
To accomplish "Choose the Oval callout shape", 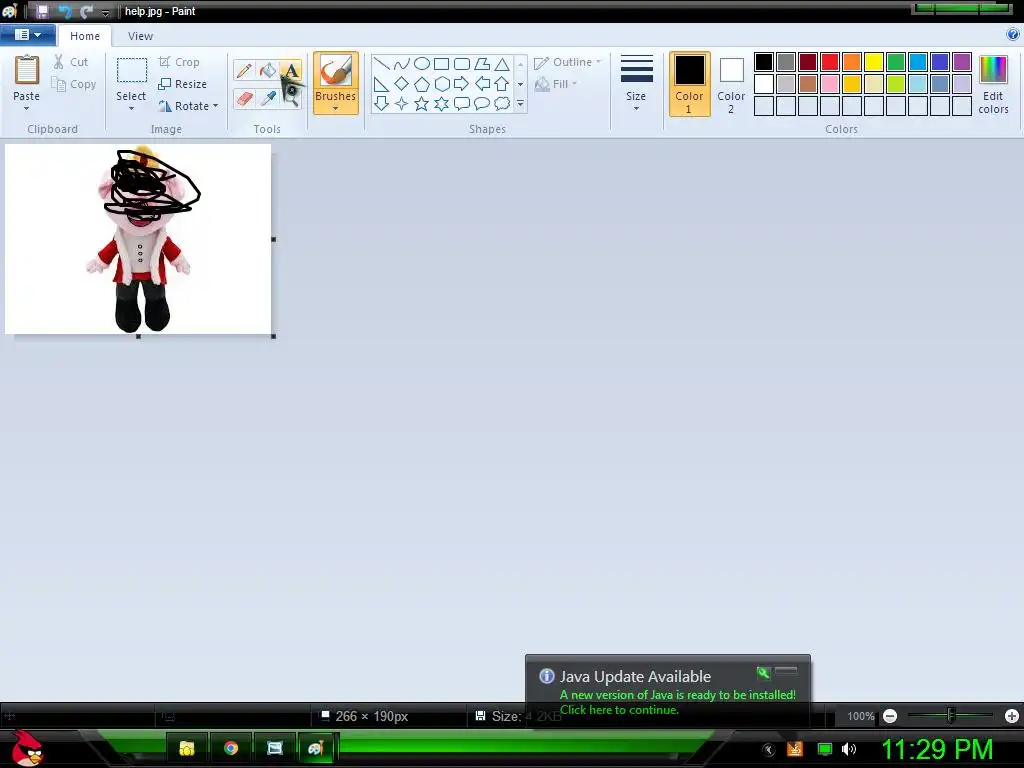I will (x=482, y=103).
